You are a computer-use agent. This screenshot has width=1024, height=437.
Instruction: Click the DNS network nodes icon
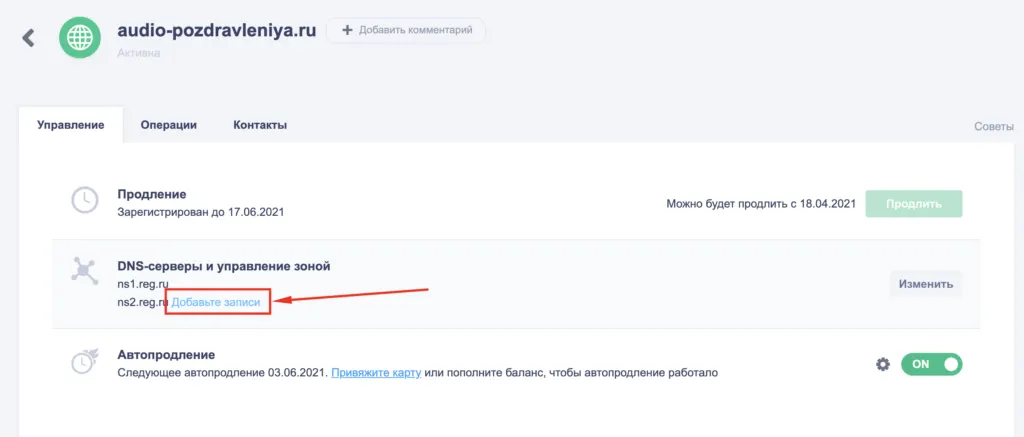(84, 271)
